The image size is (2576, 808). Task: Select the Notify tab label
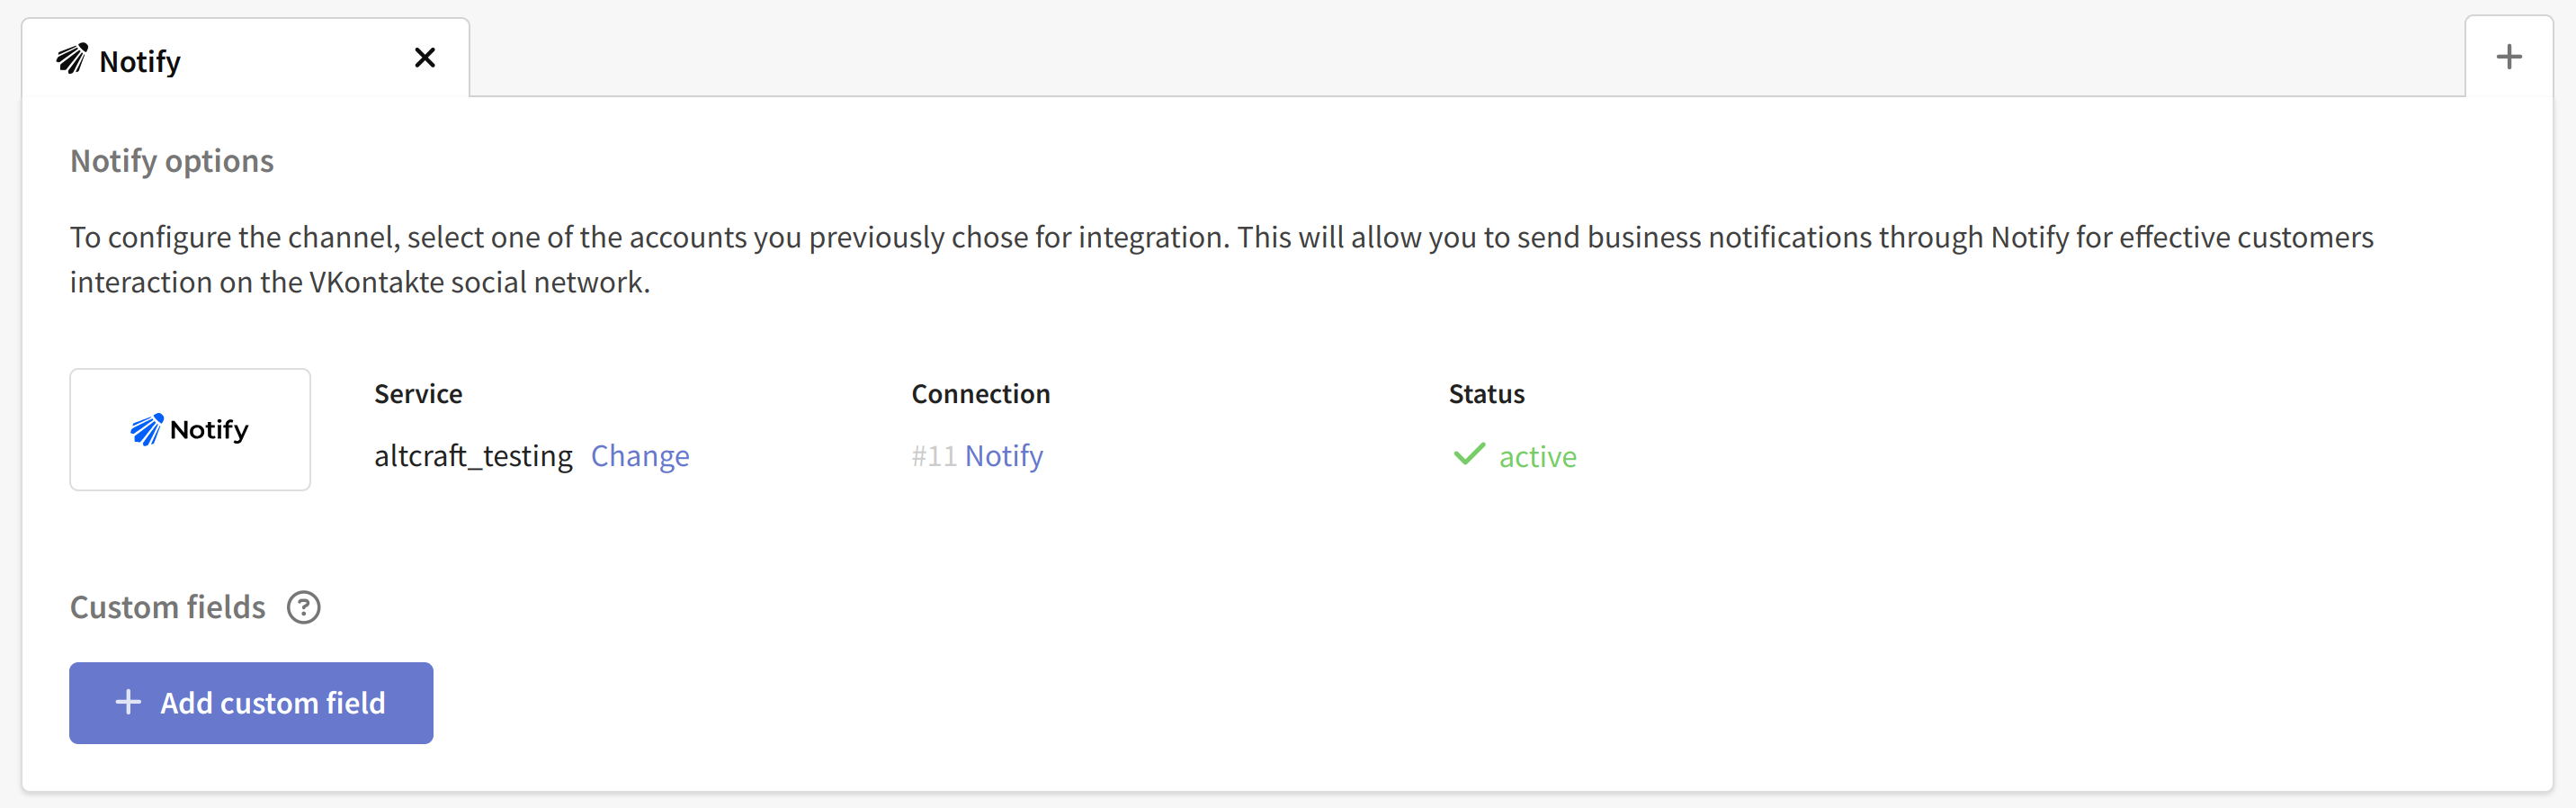pos(140,61)
